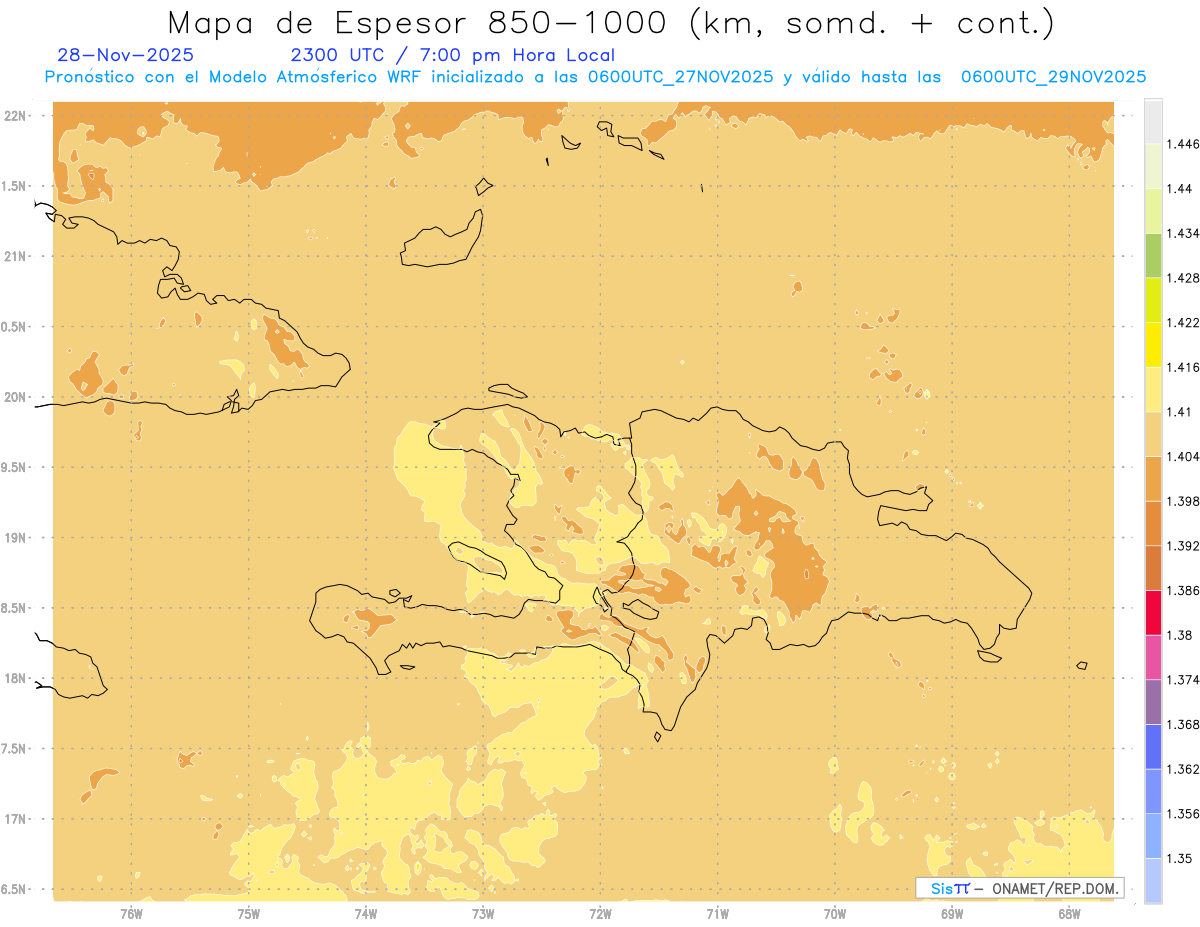1200x927 pixels.
Task: Click the 9.5N latitude label
Action: coord(14,467)
